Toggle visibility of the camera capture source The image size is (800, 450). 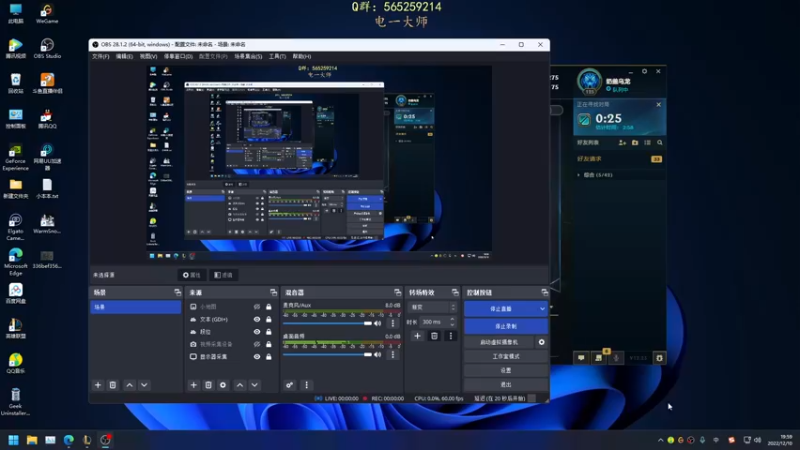(x=257, y=344)
